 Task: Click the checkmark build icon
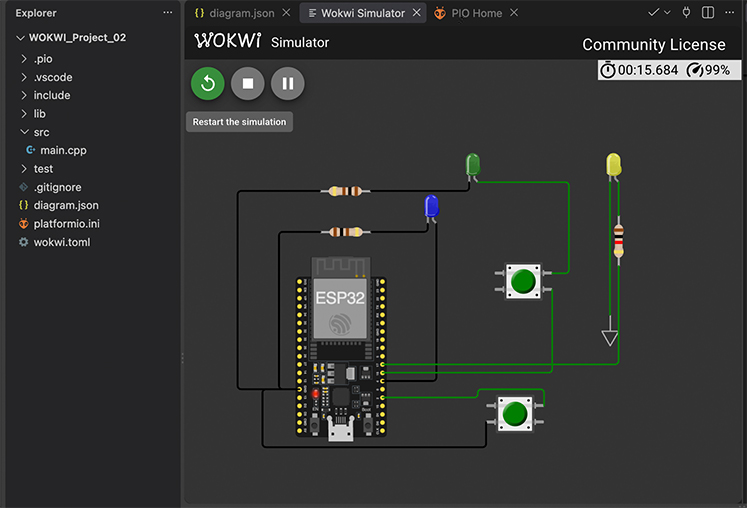(x=654, y=13)
